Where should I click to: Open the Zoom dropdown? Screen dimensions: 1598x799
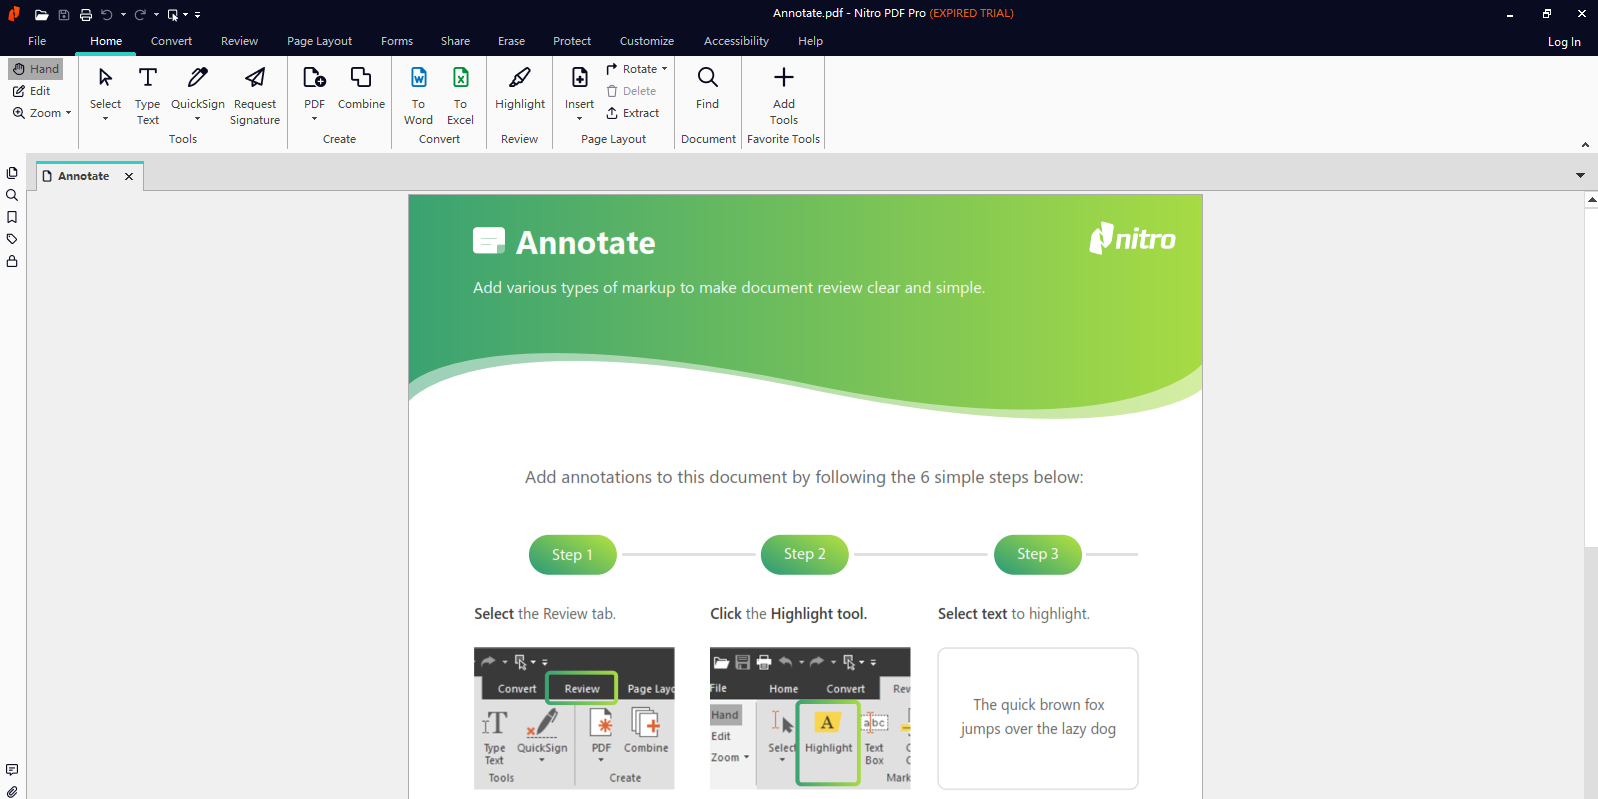coord(42,113)
